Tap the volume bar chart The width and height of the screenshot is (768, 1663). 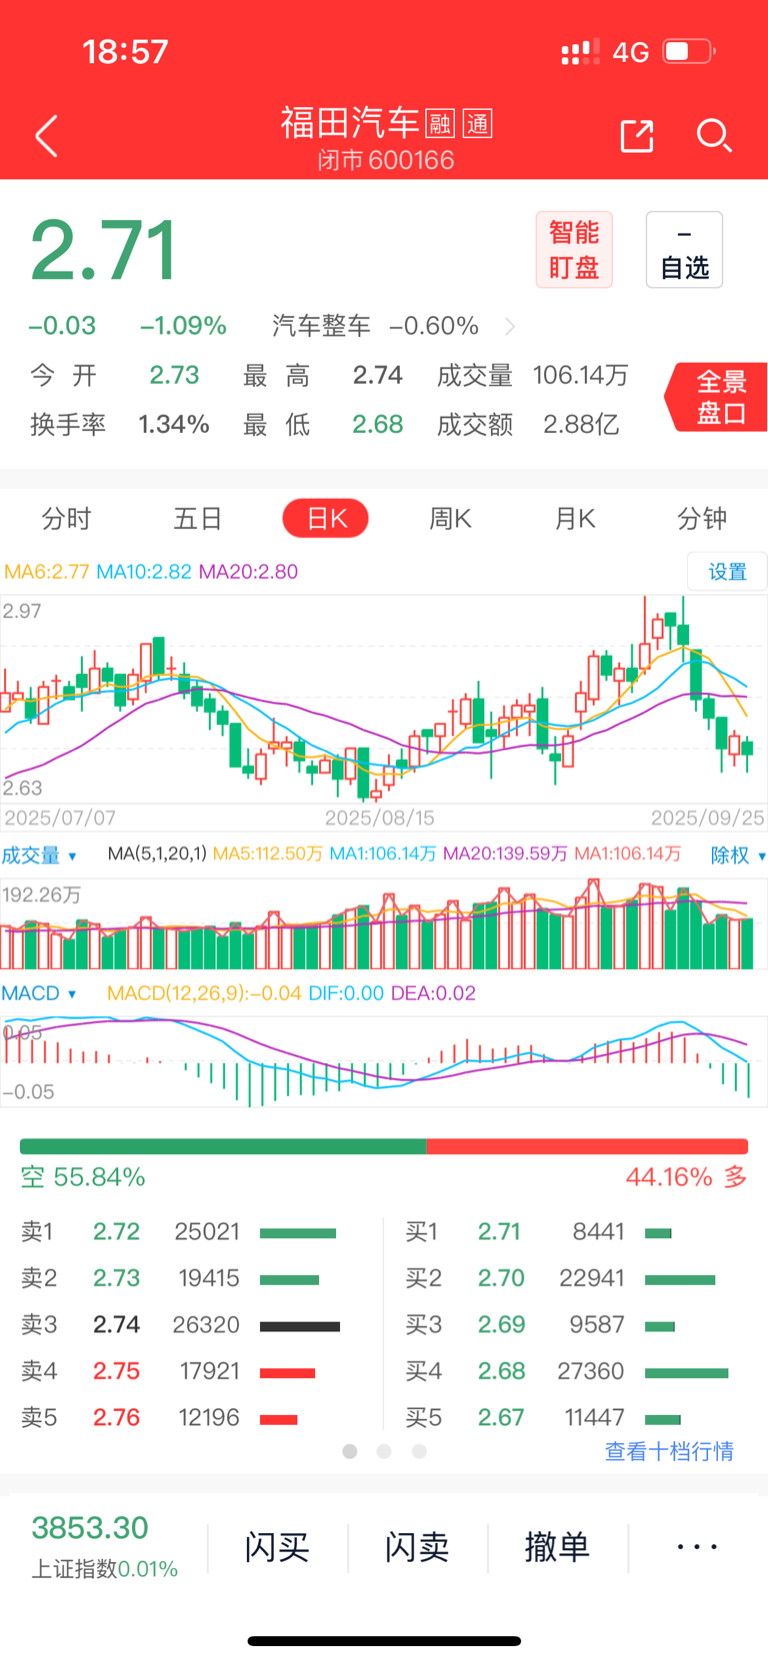pos(384,923)
